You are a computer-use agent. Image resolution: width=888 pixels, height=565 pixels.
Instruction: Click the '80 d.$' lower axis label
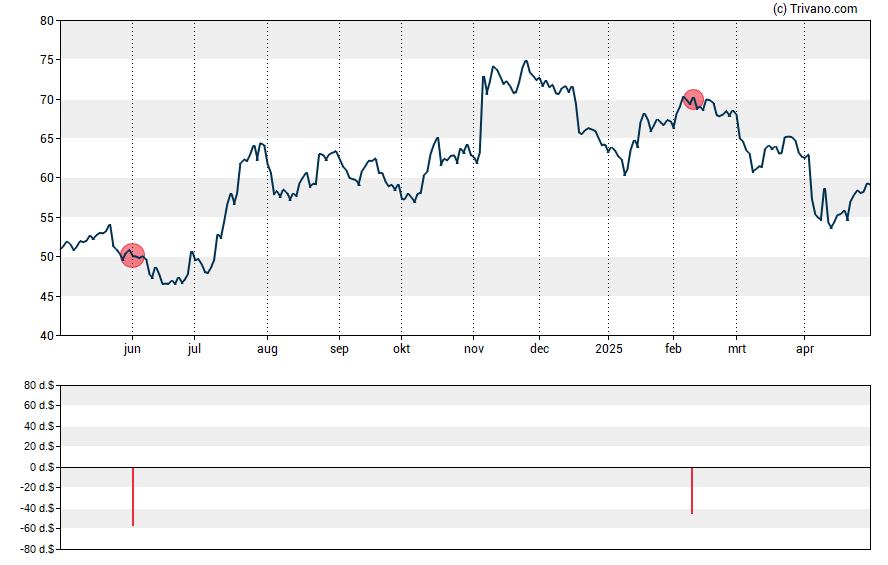click(x=39, y=386)
